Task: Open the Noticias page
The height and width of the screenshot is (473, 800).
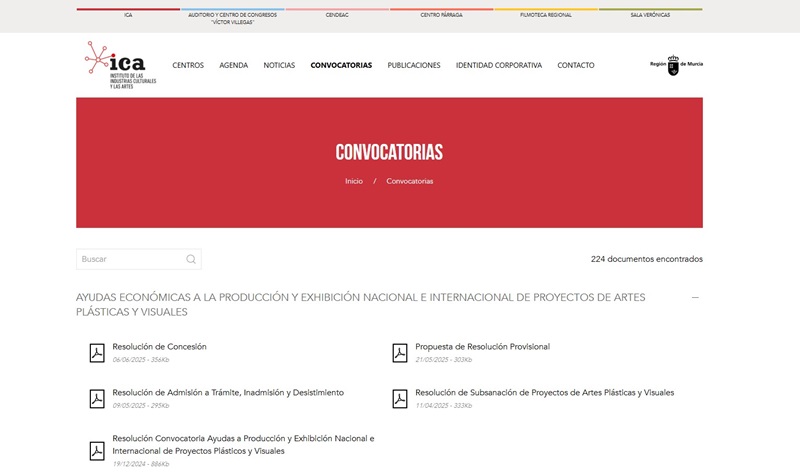Action: click(x=279, y=66)
